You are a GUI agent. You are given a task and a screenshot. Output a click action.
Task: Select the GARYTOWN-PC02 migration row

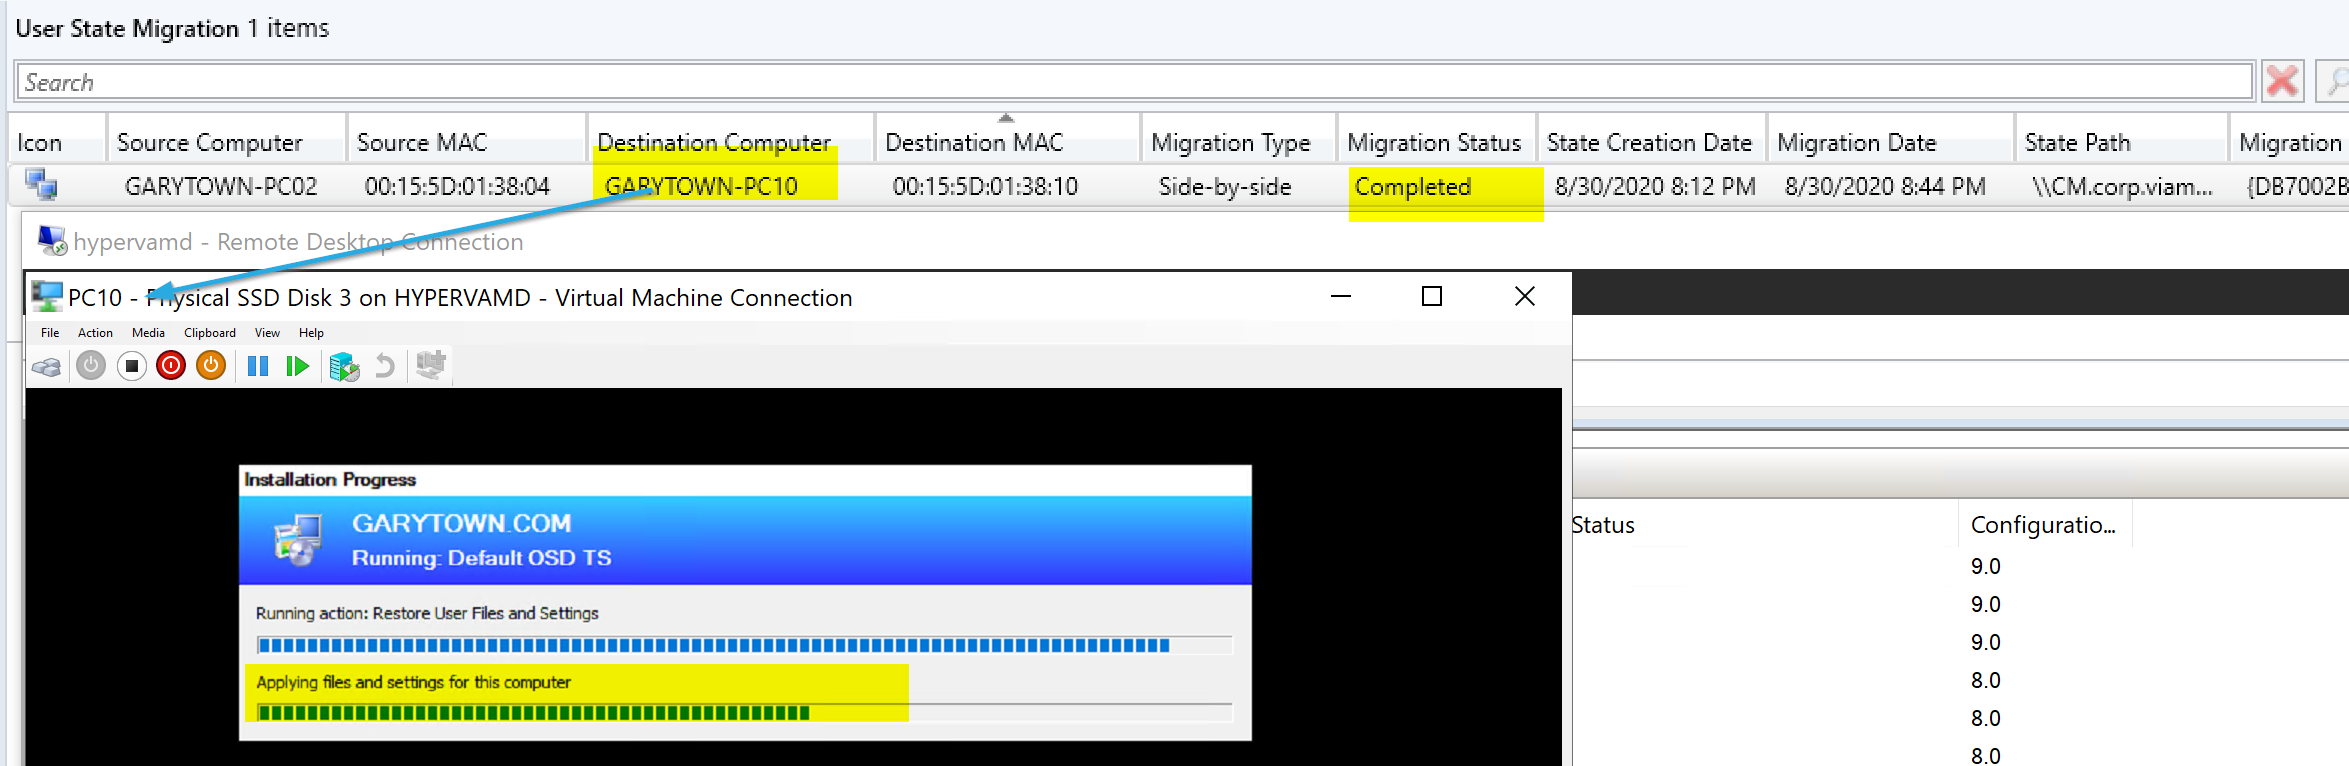point(221,187)
